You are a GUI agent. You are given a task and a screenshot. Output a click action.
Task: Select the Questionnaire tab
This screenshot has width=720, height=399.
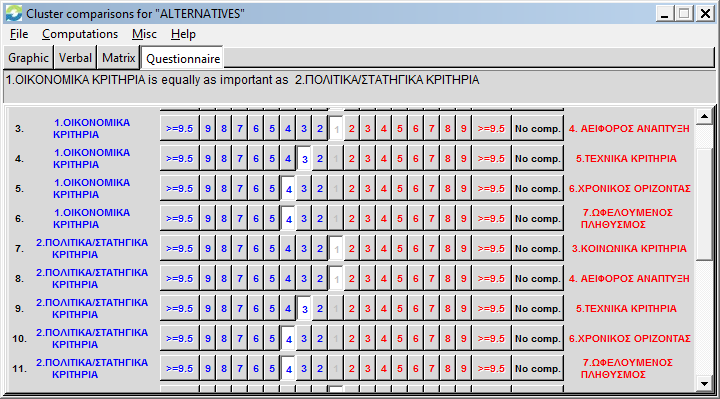[183, 59]
